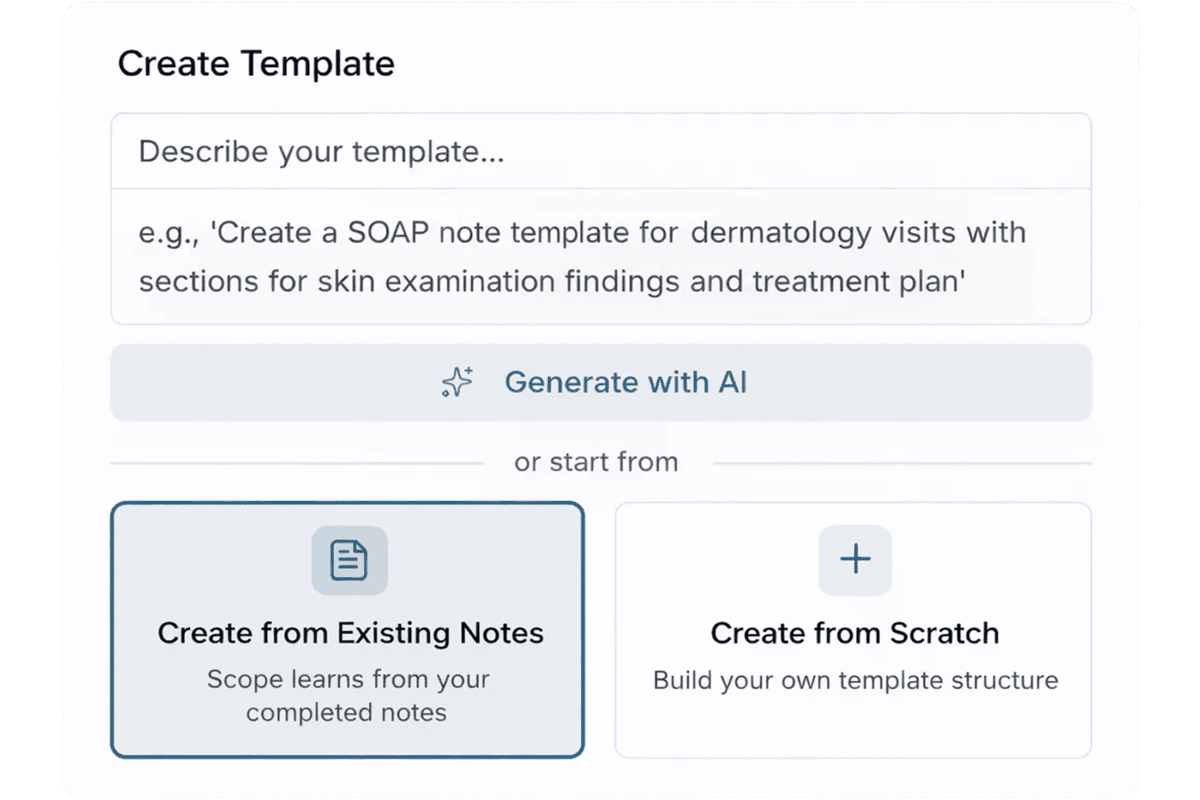Image resolution: width=1200 pixels, height=800 pixels.
Task: Click the or start from divider label
Action: coord(596,462)
